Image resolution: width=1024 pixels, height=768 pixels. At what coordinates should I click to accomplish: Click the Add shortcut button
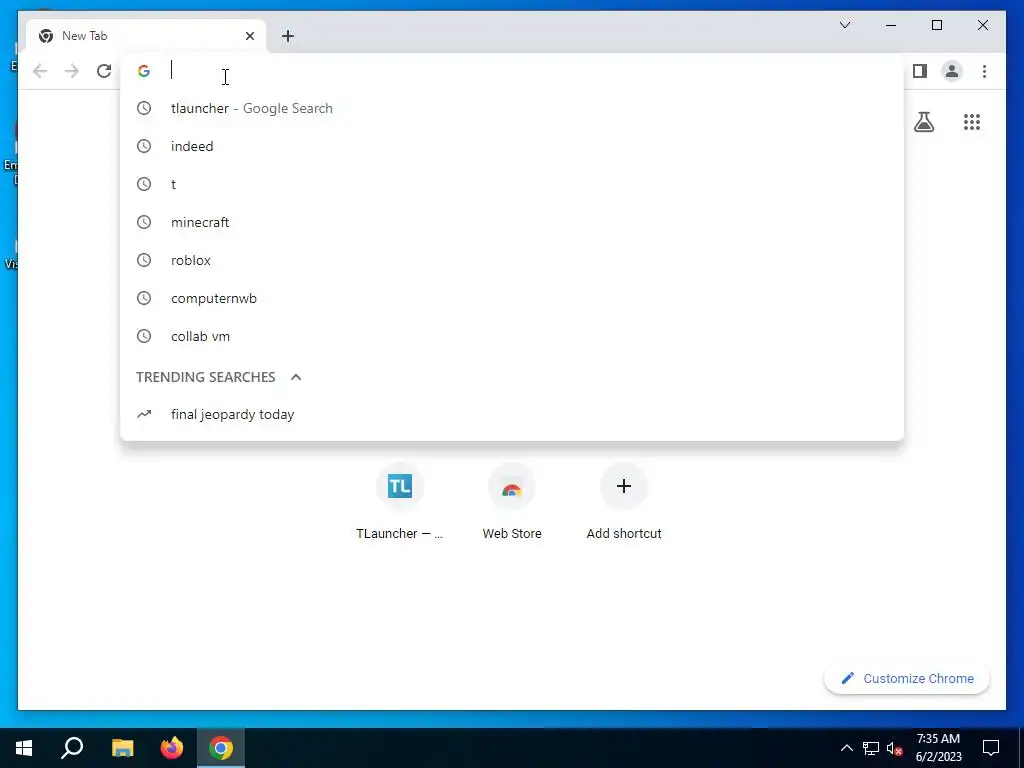(624, 502)
